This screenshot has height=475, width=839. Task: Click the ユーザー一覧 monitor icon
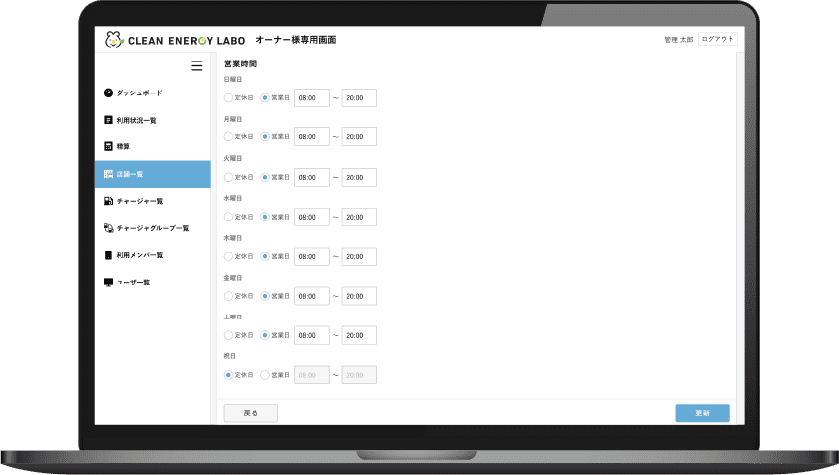pos(108,282)
